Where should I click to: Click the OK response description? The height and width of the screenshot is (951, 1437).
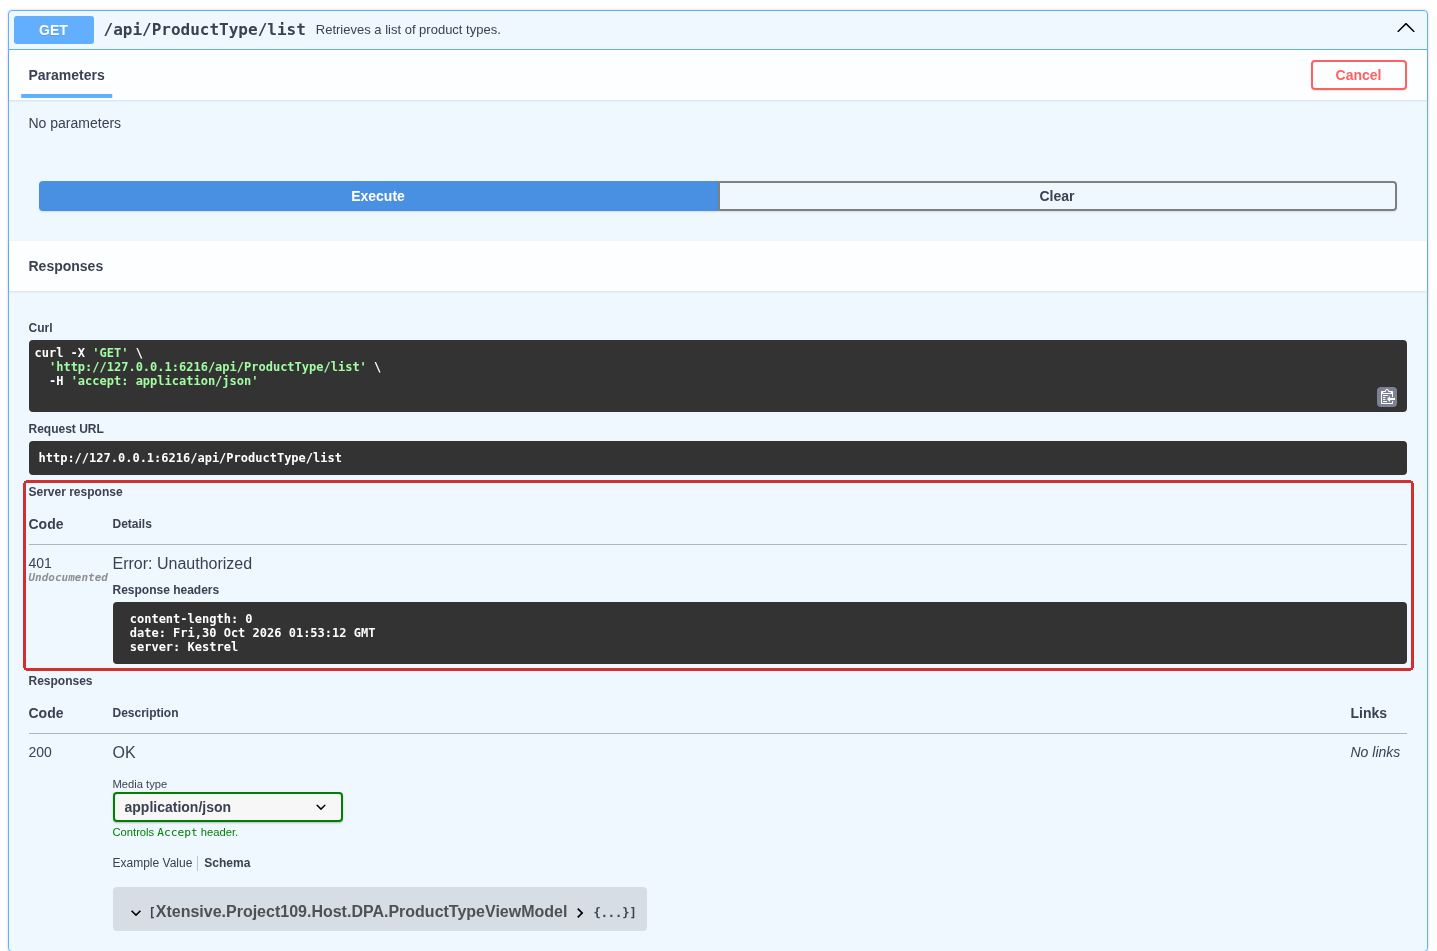[x=124, y=753]
